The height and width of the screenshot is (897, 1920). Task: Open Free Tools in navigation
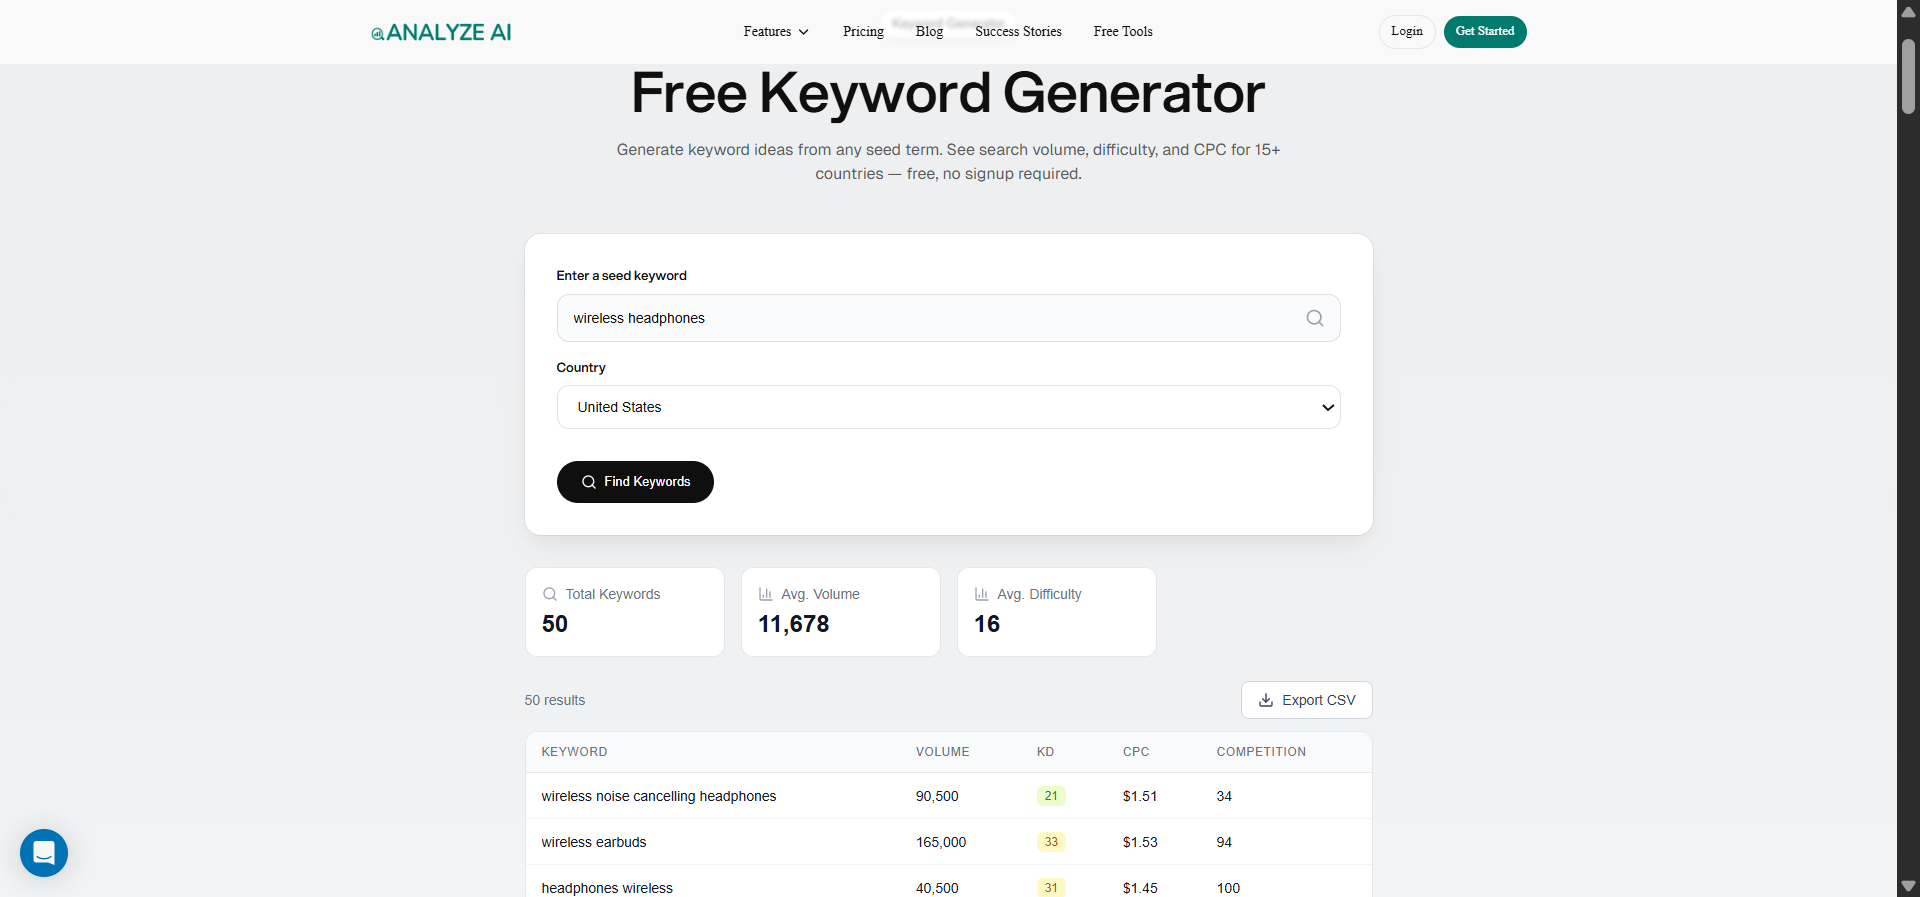[x=1123, y=32]
